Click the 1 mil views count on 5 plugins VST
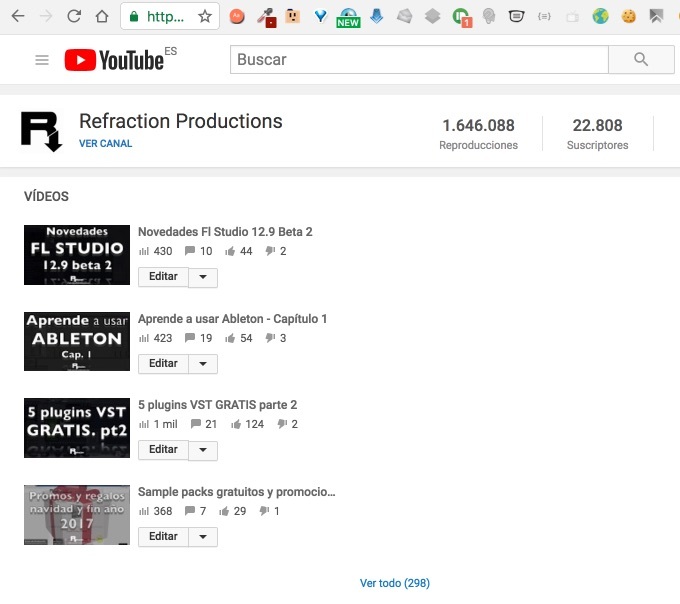The height and width of the screenshot is (604, 680). (x=158, y=424)
